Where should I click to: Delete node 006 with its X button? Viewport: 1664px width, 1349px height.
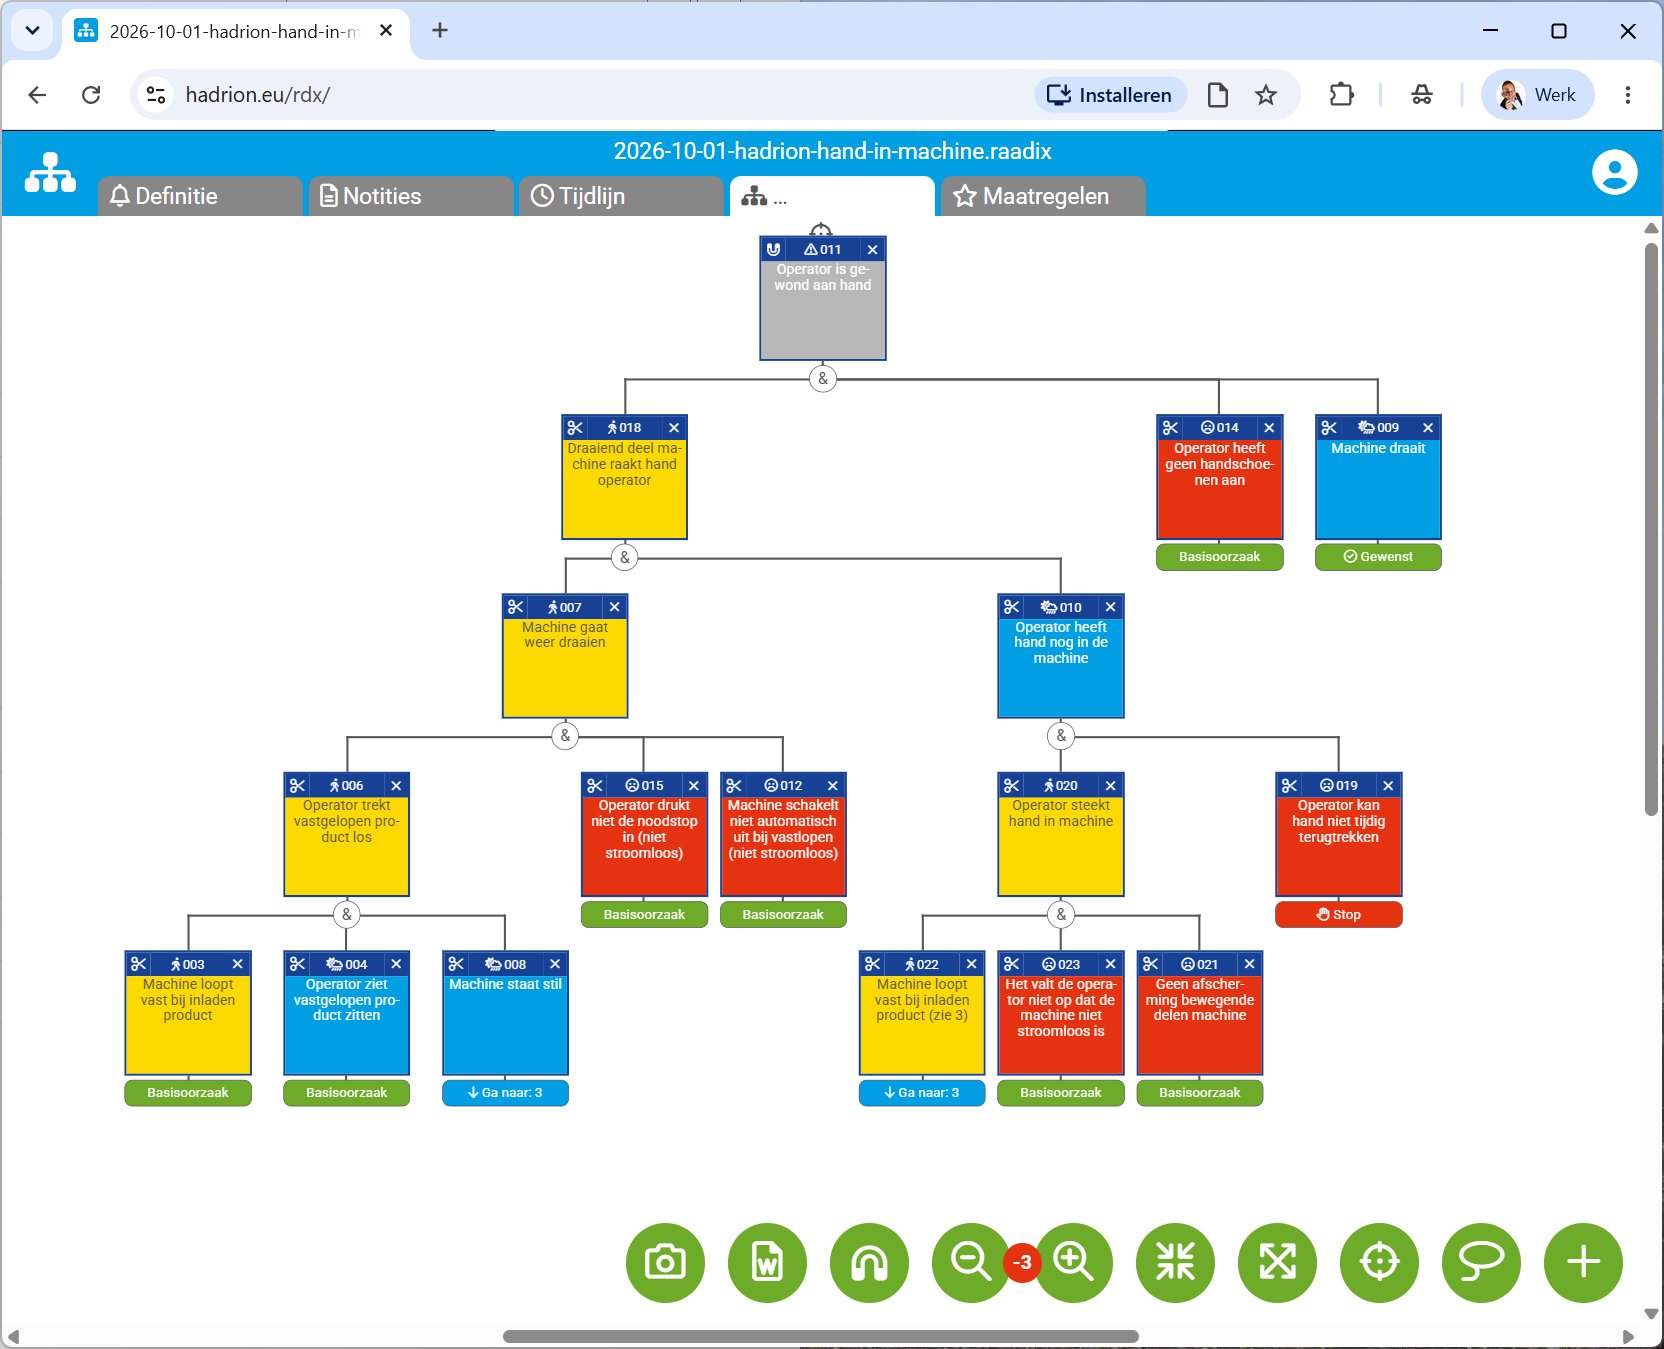[x=396, y=786]
